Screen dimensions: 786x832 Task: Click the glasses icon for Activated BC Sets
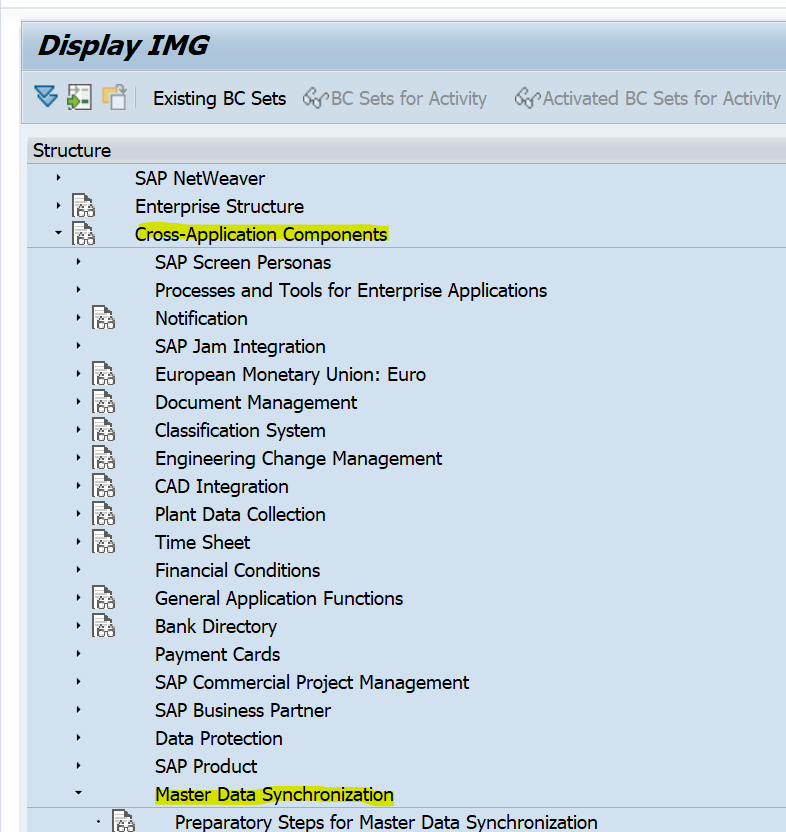527,98
